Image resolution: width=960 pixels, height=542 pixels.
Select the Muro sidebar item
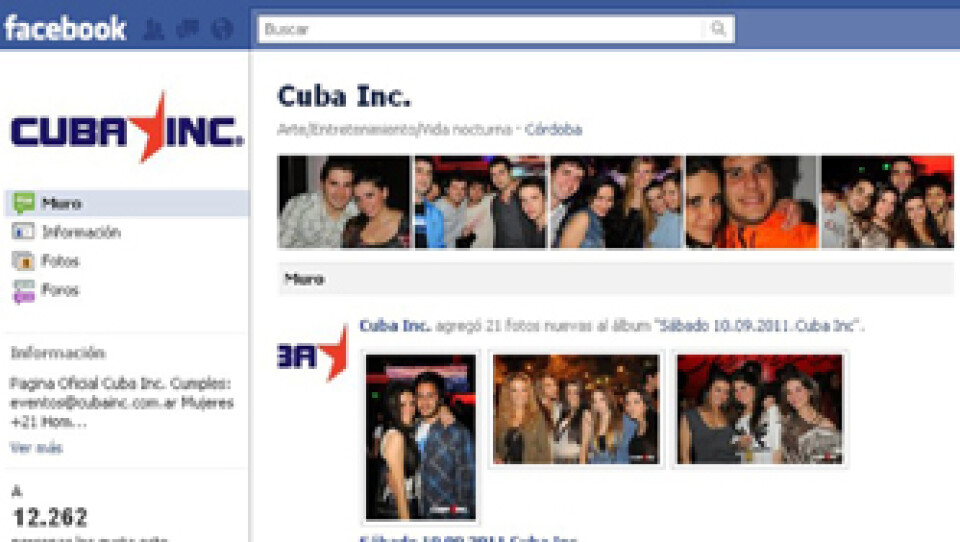click(127, 203)
